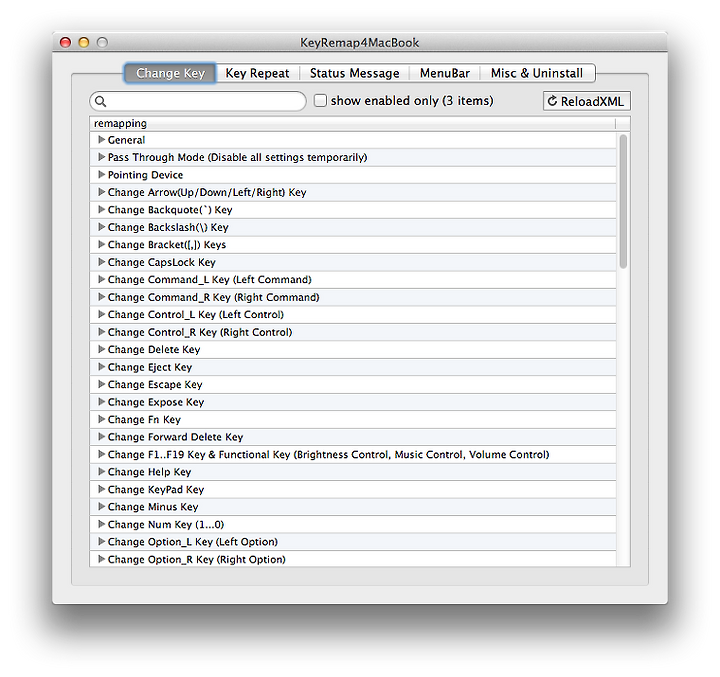720x677 pixels.
Task: Click the remapping column header
Action: pyautogui.click(x=352, y=124)
